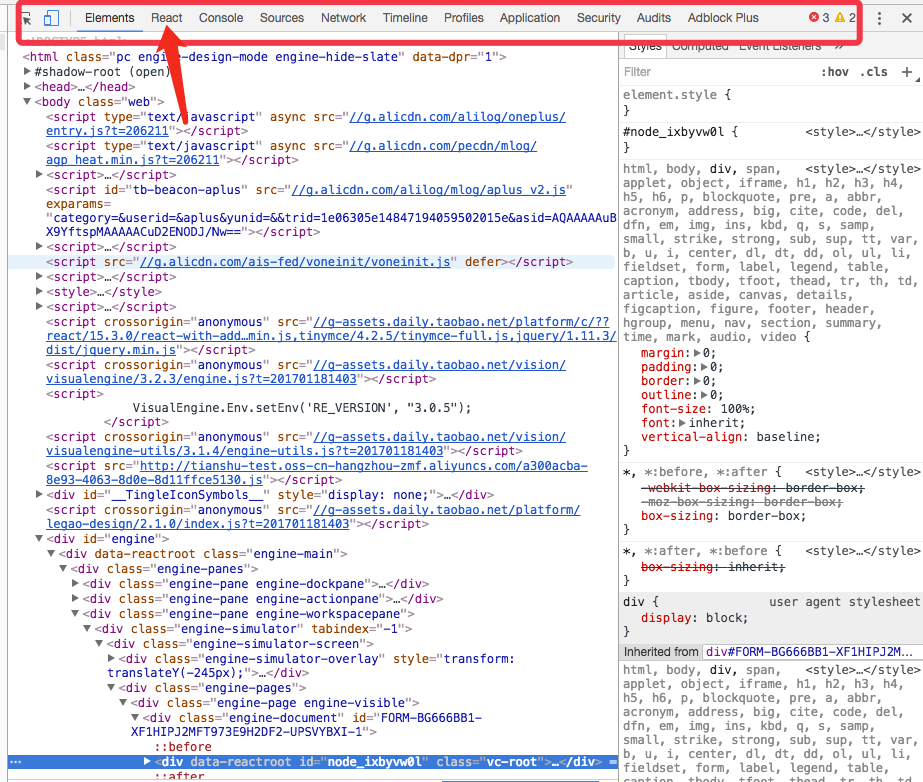Switch to the Elements tab
The image size is (923, 782).
coord(109,18)
